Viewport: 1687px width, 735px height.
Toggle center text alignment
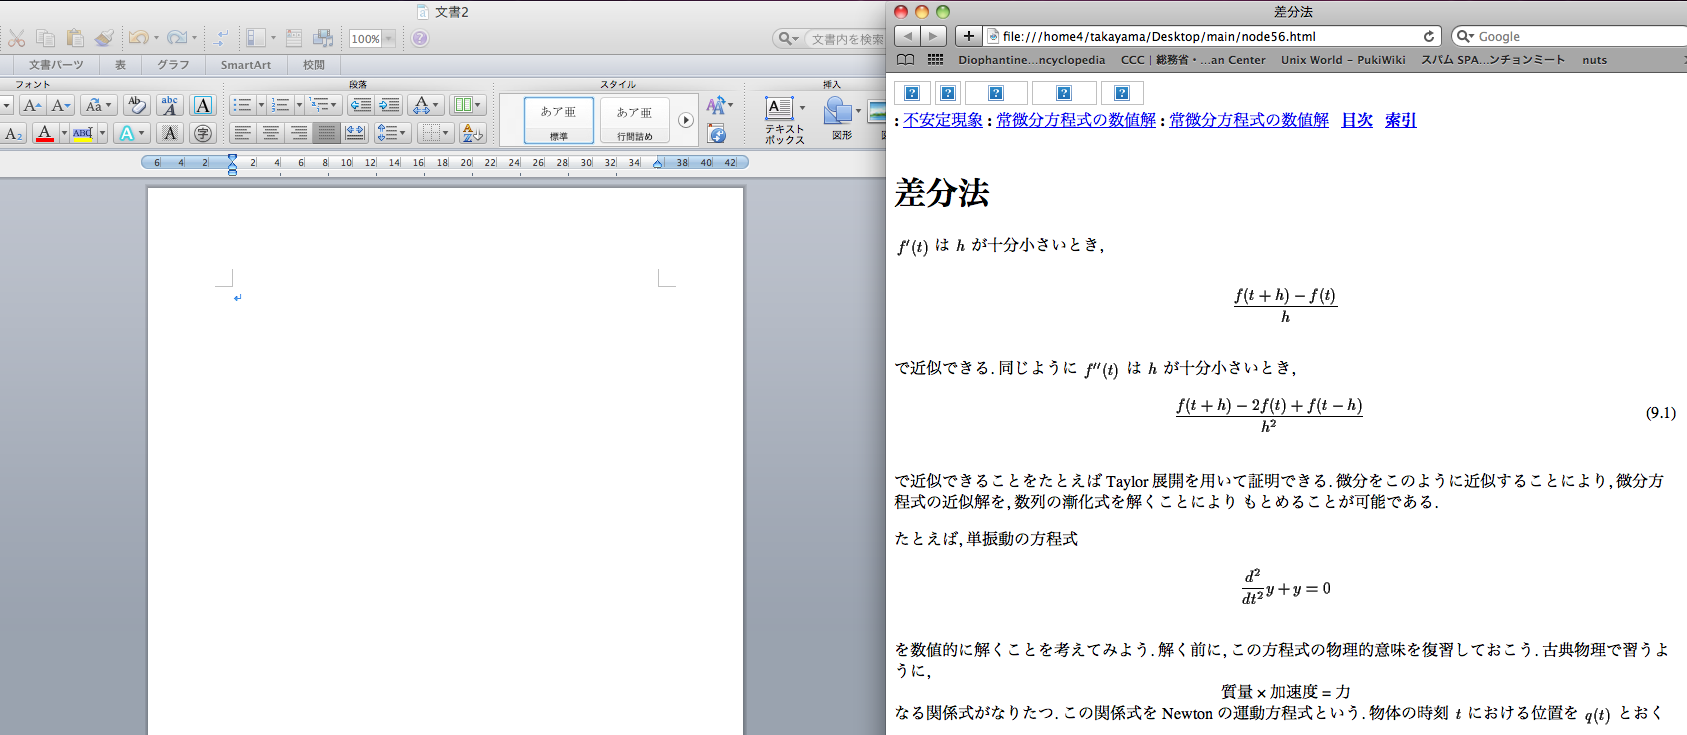270,133
